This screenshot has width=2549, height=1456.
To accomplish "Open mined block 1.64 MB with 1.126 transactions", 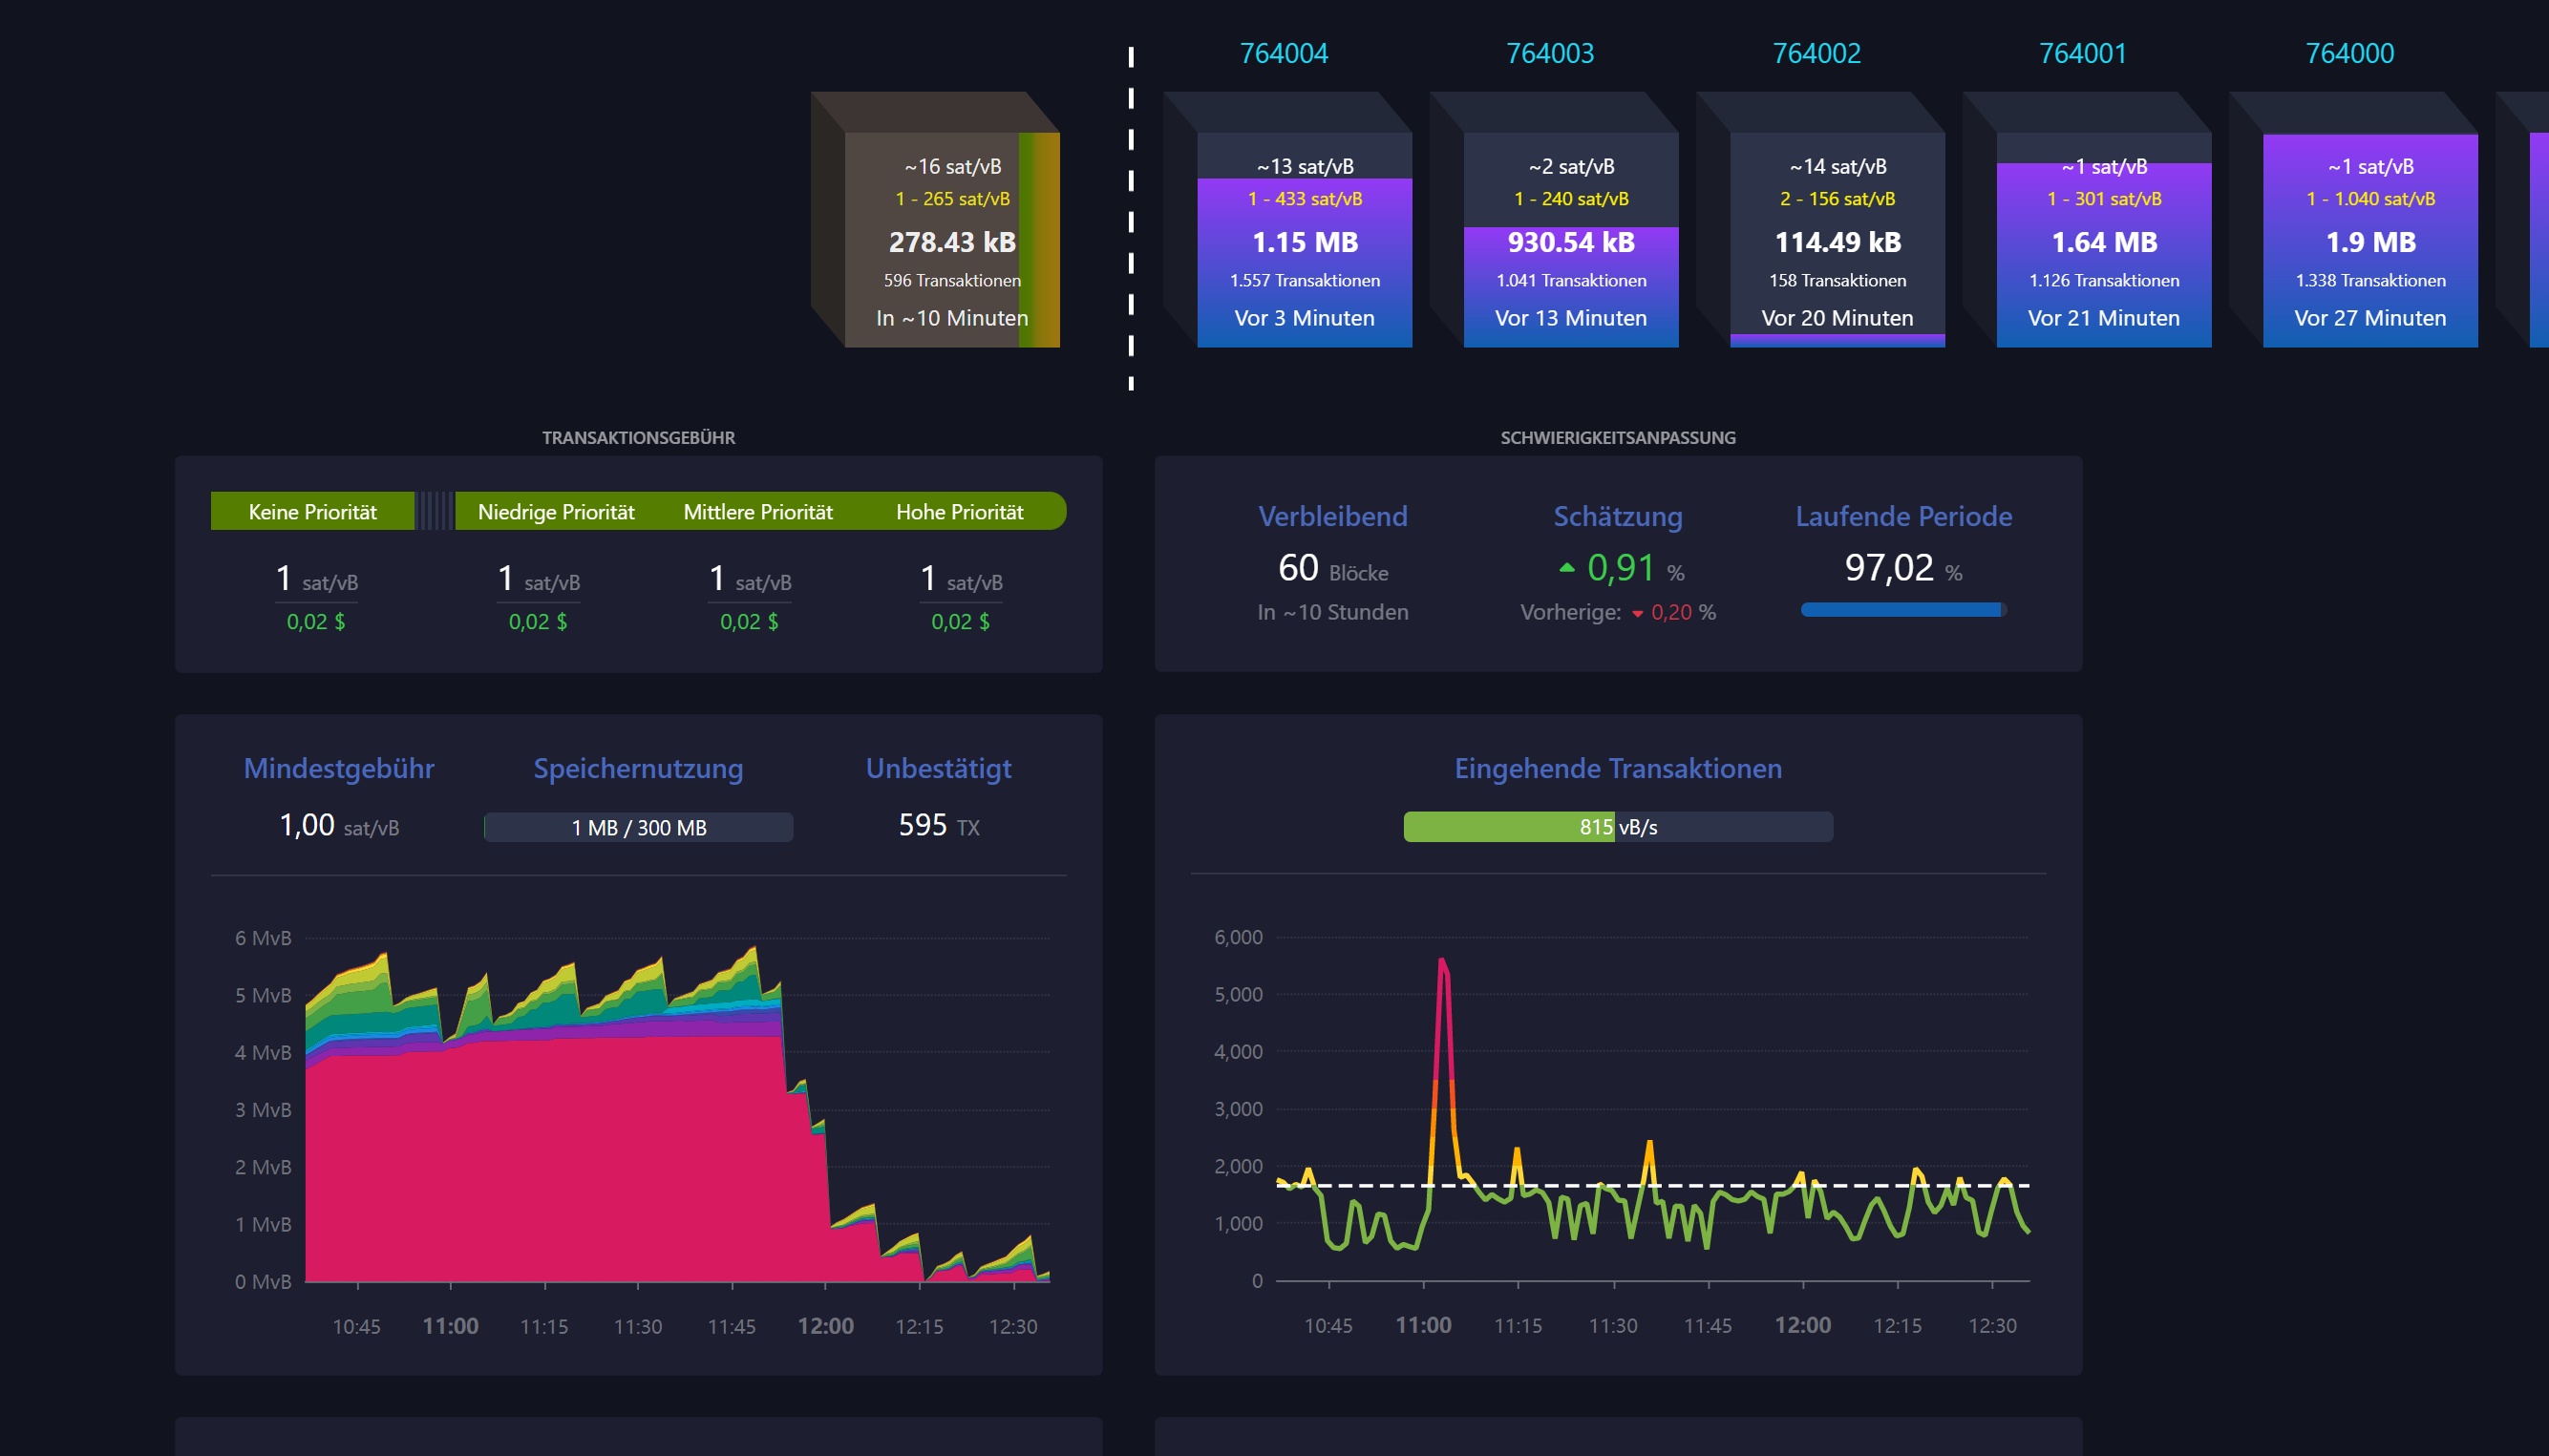I will coord(2104,240).
